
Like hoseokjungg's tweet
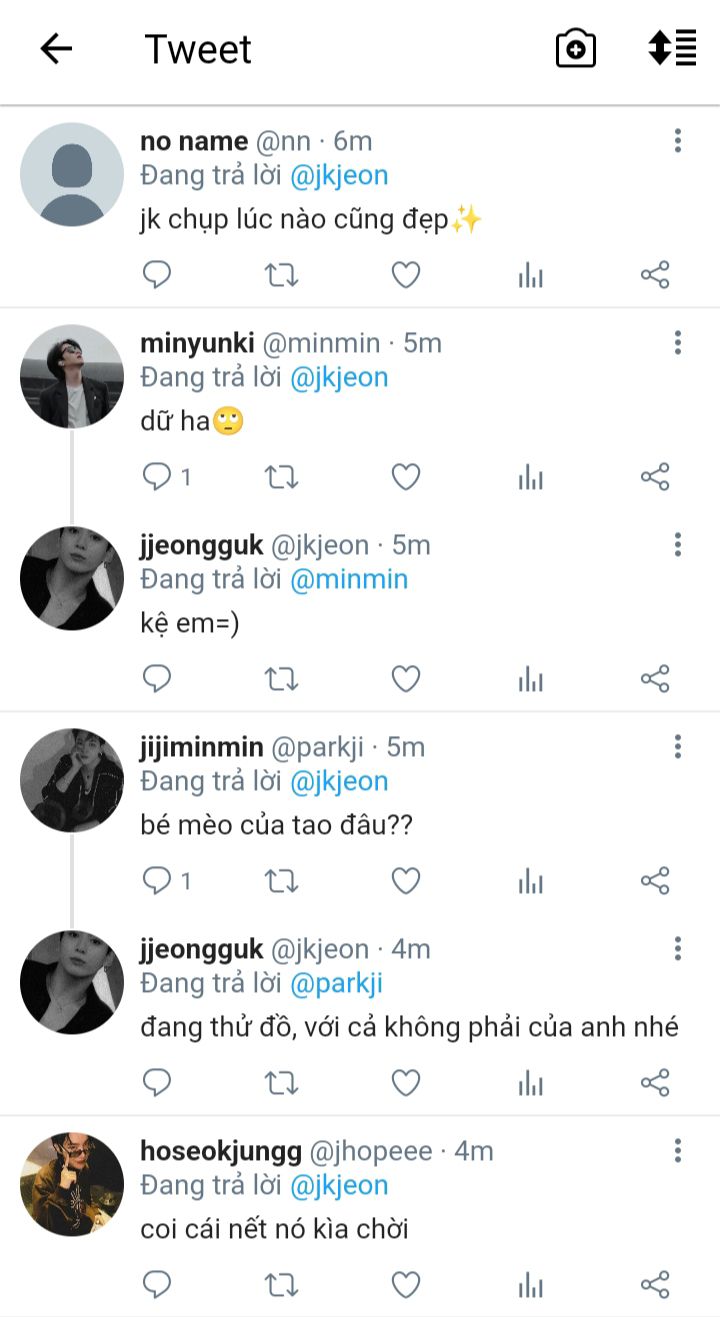[x=405, y=1285]
